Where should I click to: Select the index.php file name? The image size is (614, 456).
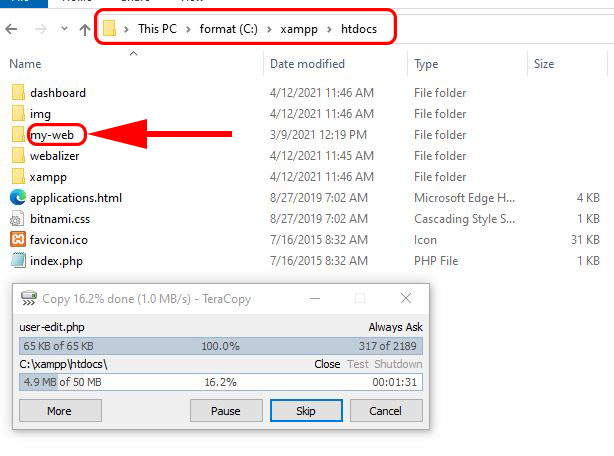56,261
